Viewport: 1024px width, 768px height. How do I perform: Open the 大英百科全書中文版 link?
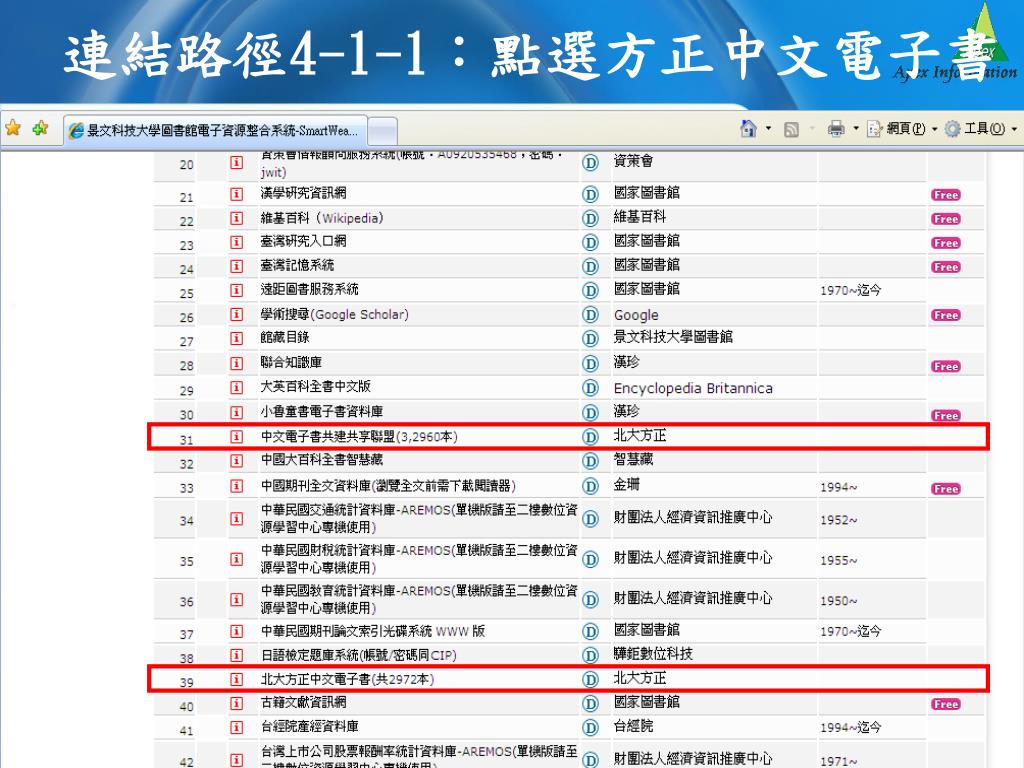[x=315, y=387]
